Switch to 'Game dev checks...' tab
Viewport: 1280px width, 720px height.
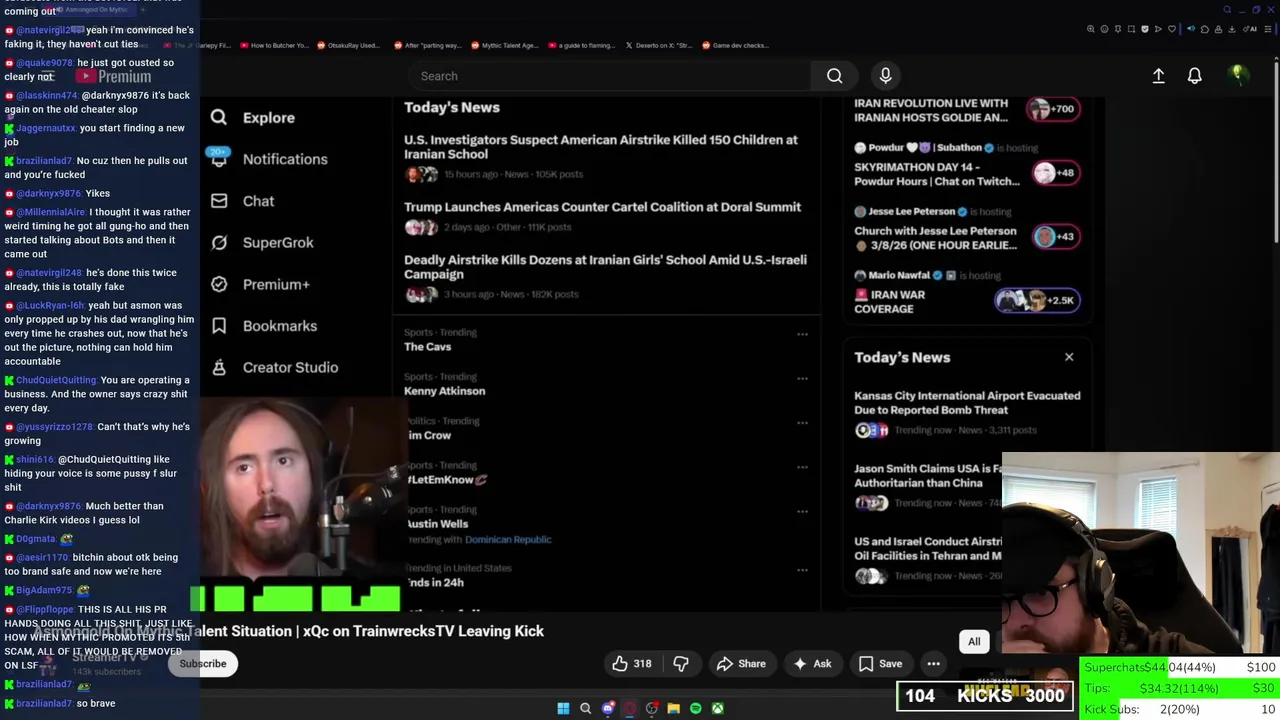(x=735, y=45)
